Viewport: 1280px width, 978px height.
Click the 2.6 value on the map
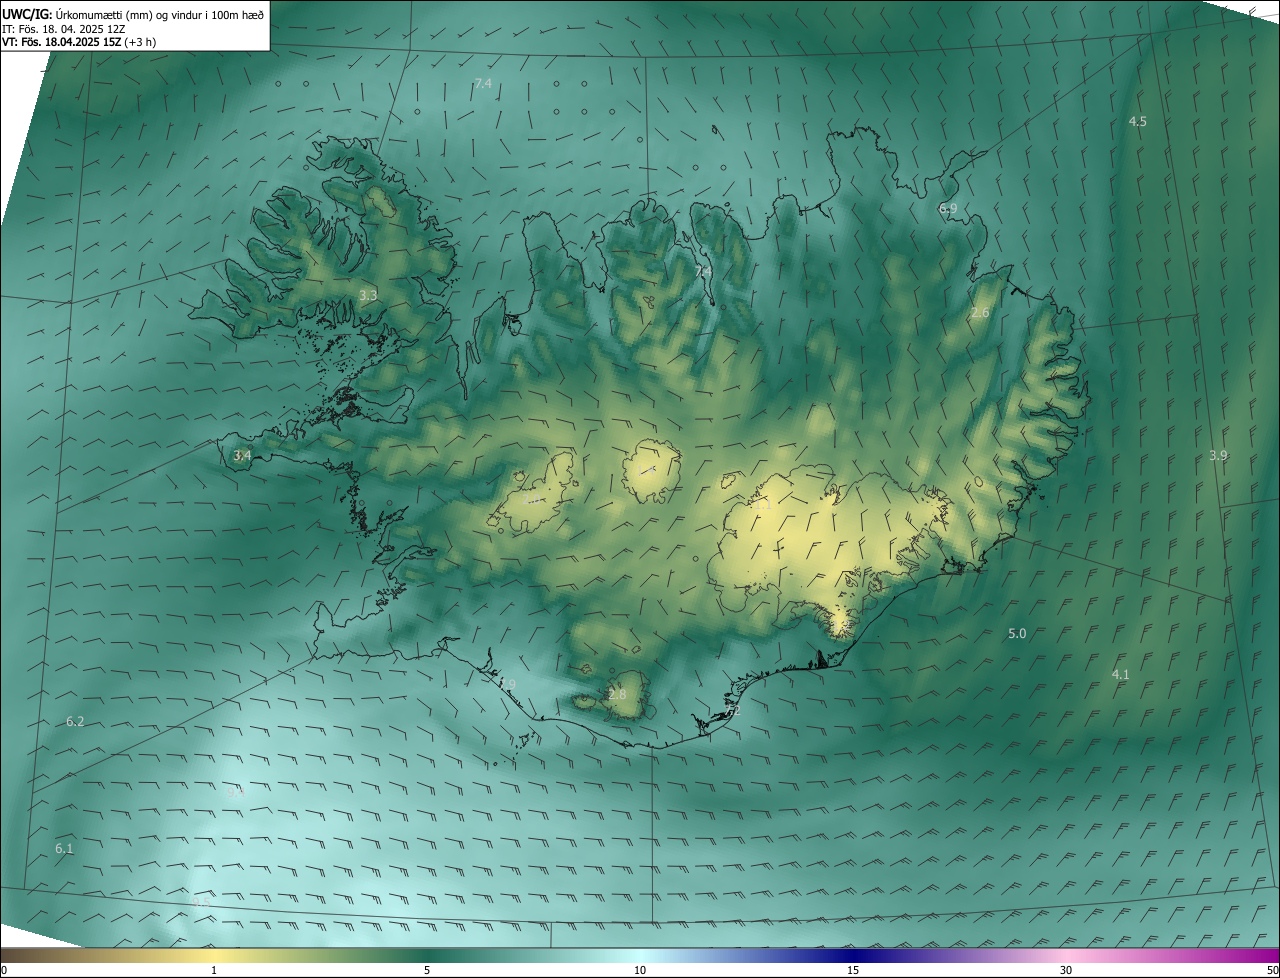(x=980, y=313)
